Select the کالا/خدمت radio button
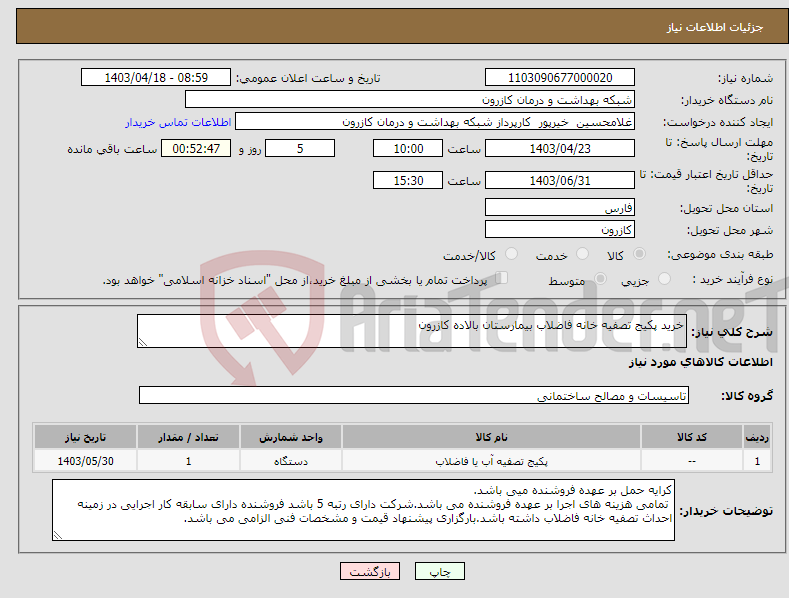The image size is (789, 598). tap(511, 254)
